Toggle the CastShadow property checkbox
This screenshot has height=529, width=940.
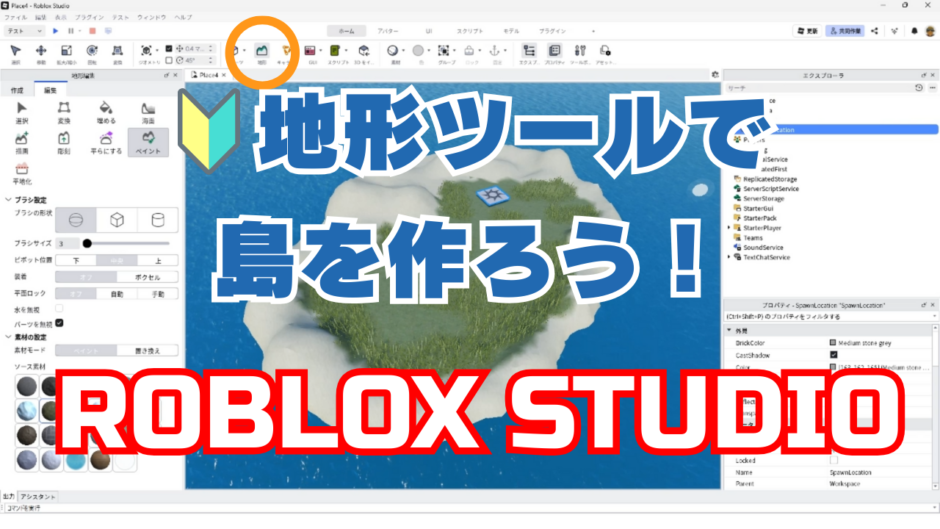coord(833,354)
